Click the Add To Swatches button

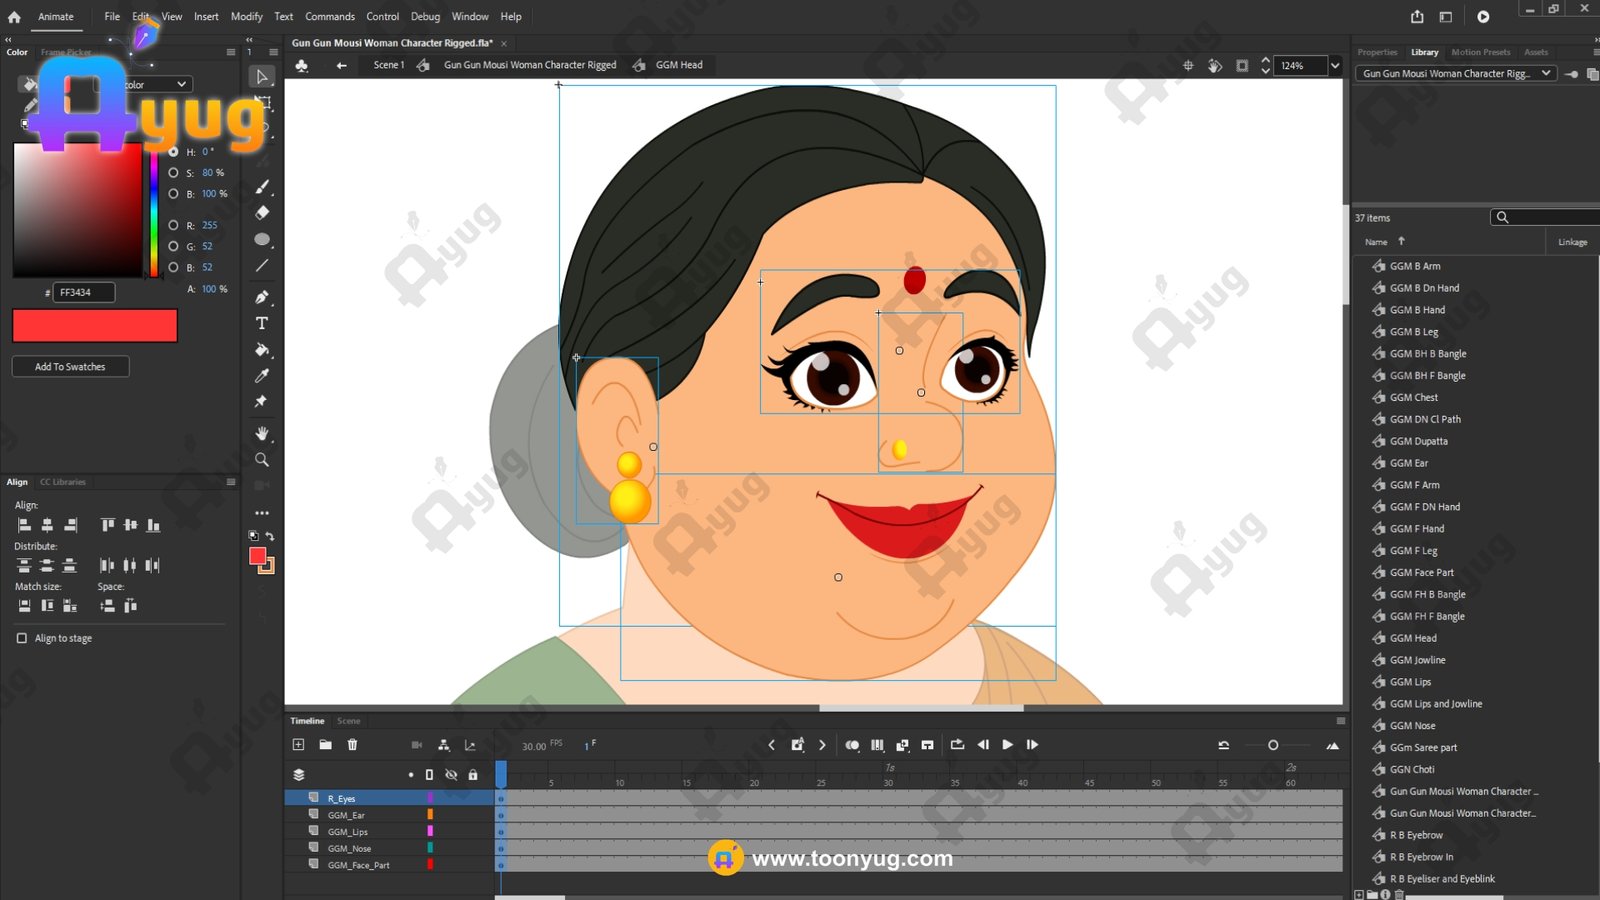coord(70,367)
